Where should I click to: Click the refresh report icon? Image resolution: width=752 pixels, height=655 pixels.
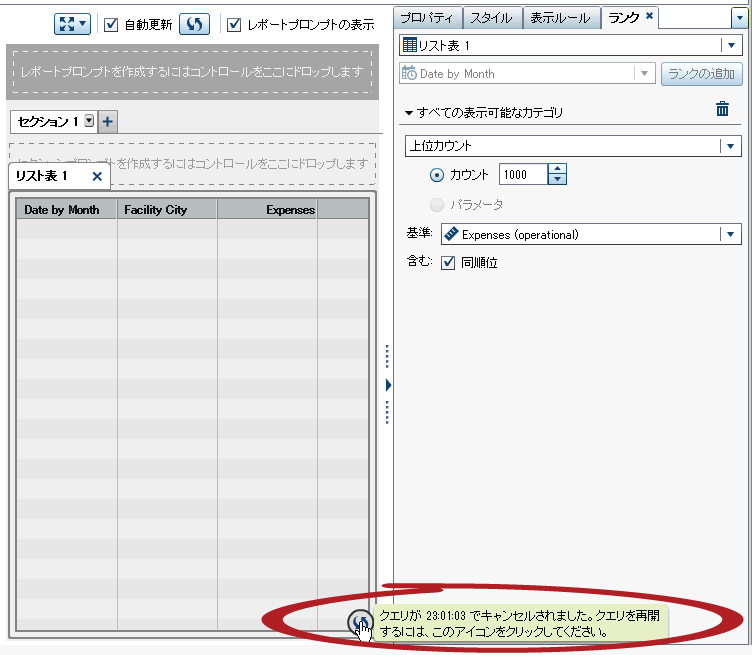point(194,24)
